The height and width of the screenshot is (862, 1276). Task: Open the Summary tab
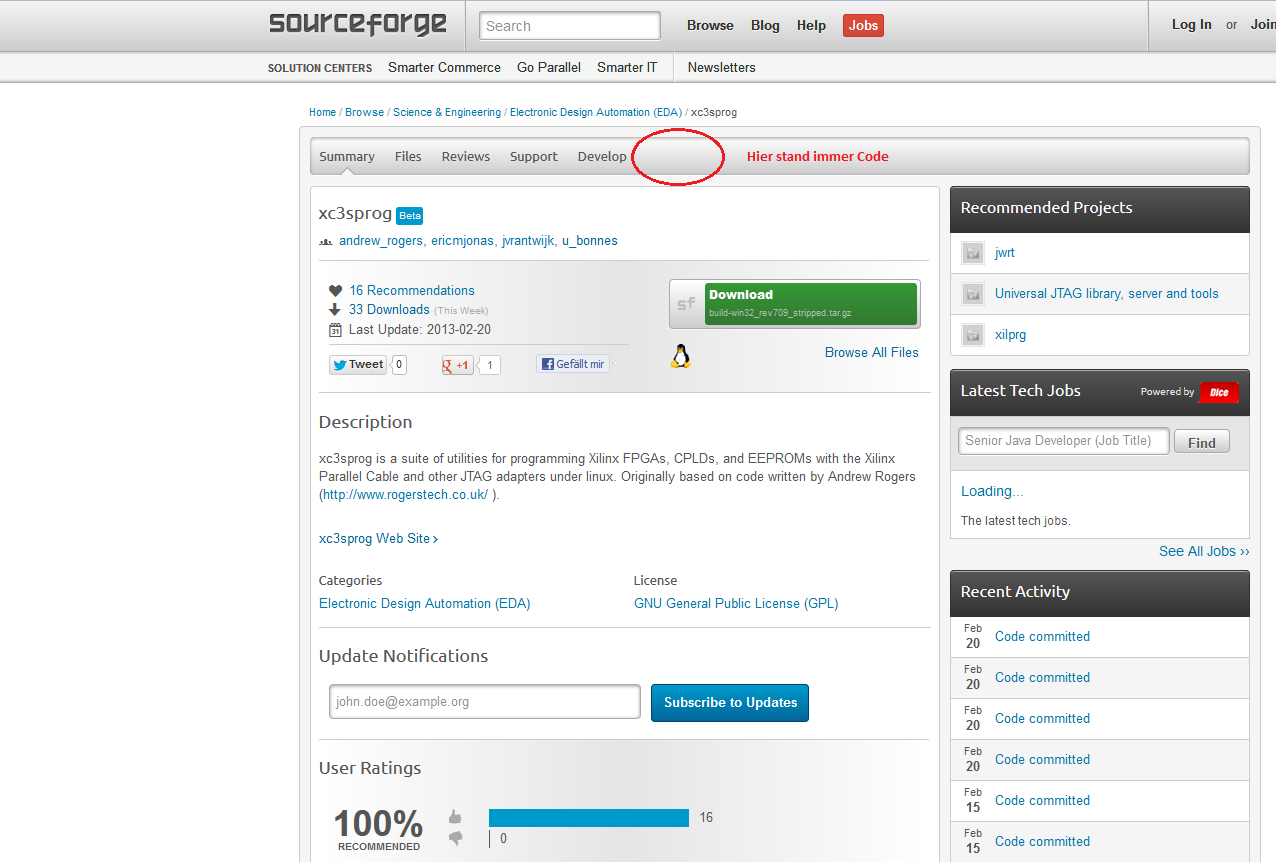[347, 156]
